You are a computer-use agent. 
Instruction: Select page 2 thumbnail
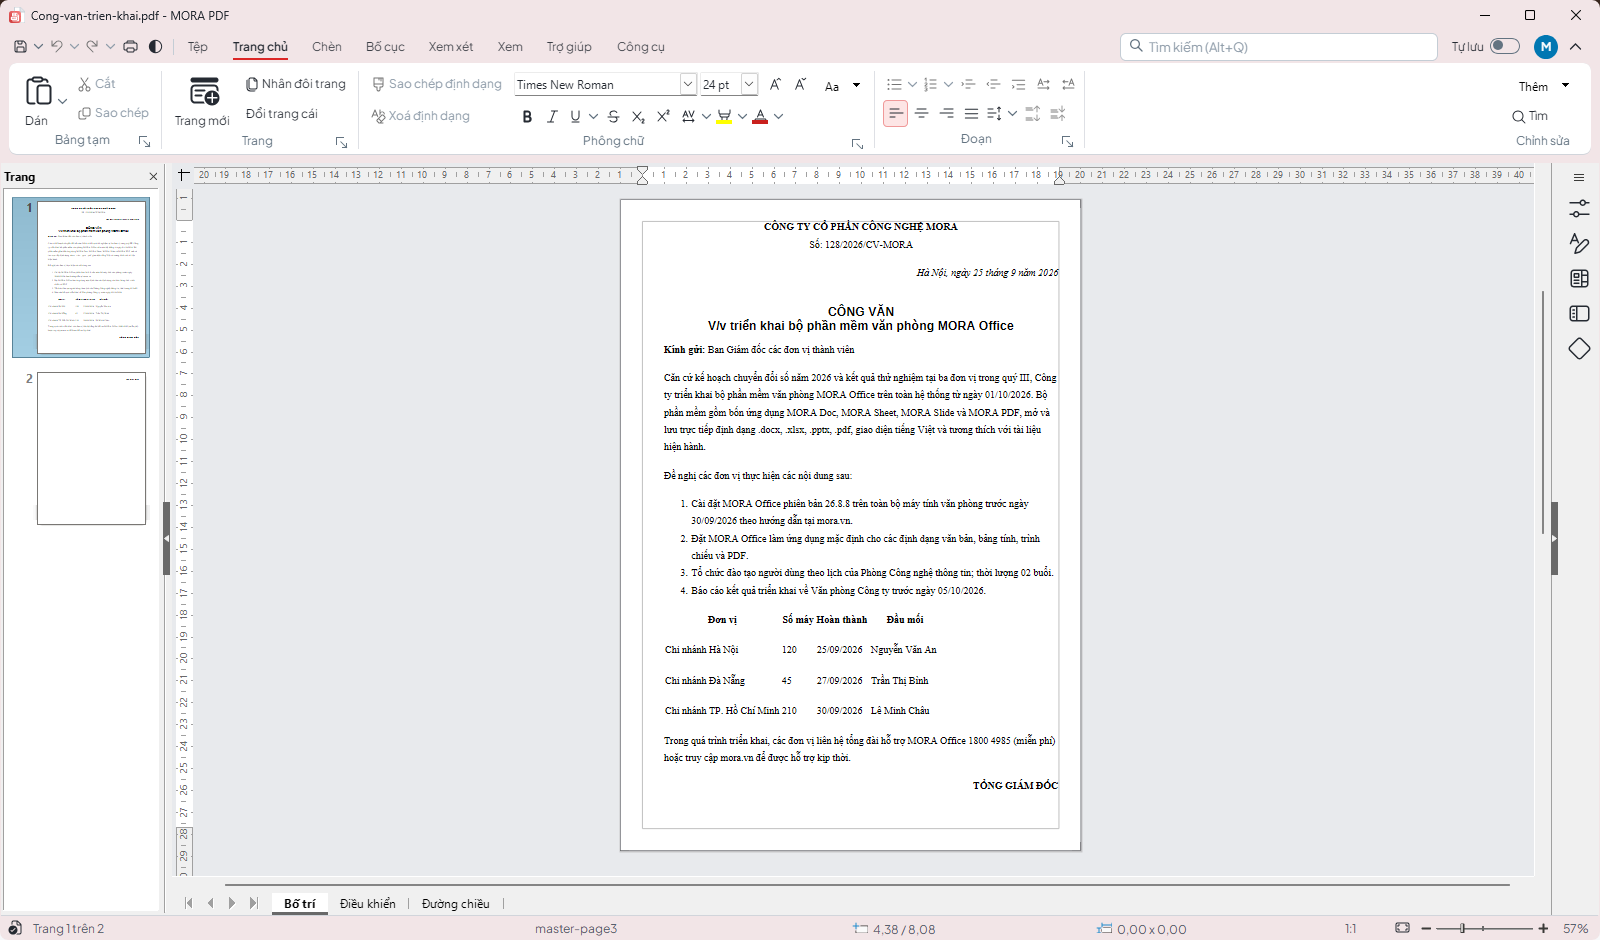tap(91, 448)
